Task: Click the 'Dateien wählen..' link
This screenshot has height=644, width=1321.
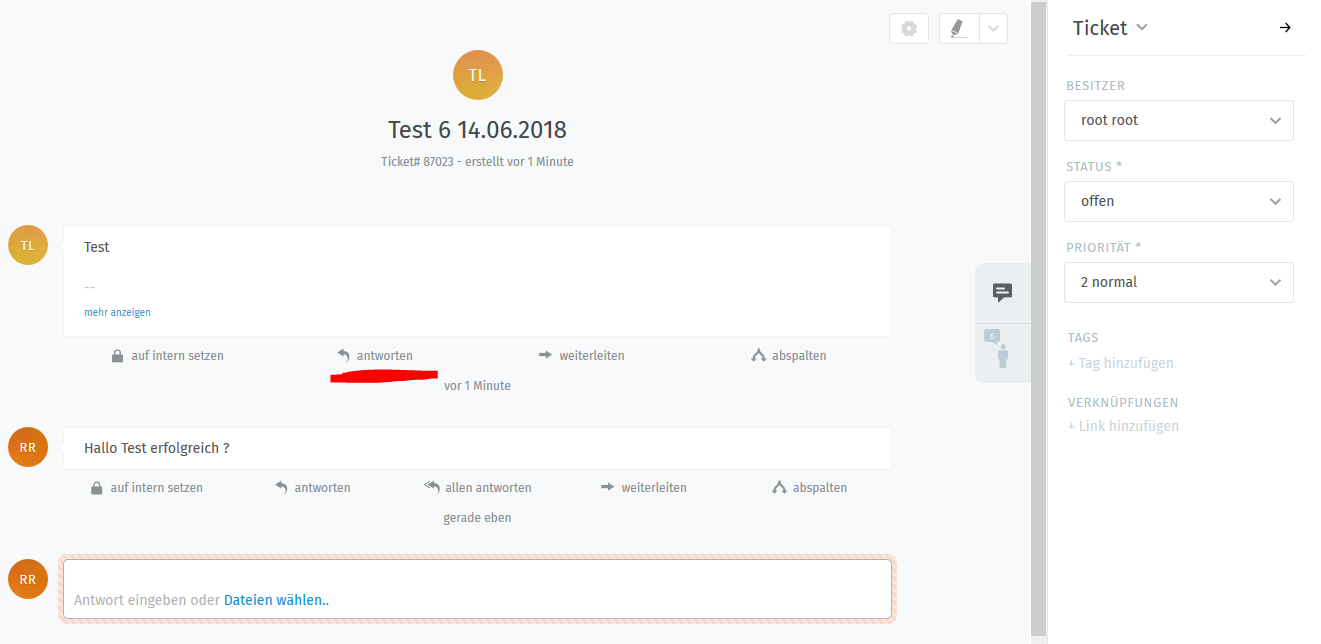Action: (277, 600)
